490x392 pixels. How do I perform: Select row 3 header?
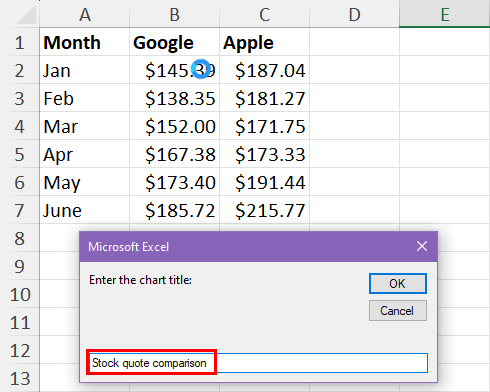tap(19, 98)
